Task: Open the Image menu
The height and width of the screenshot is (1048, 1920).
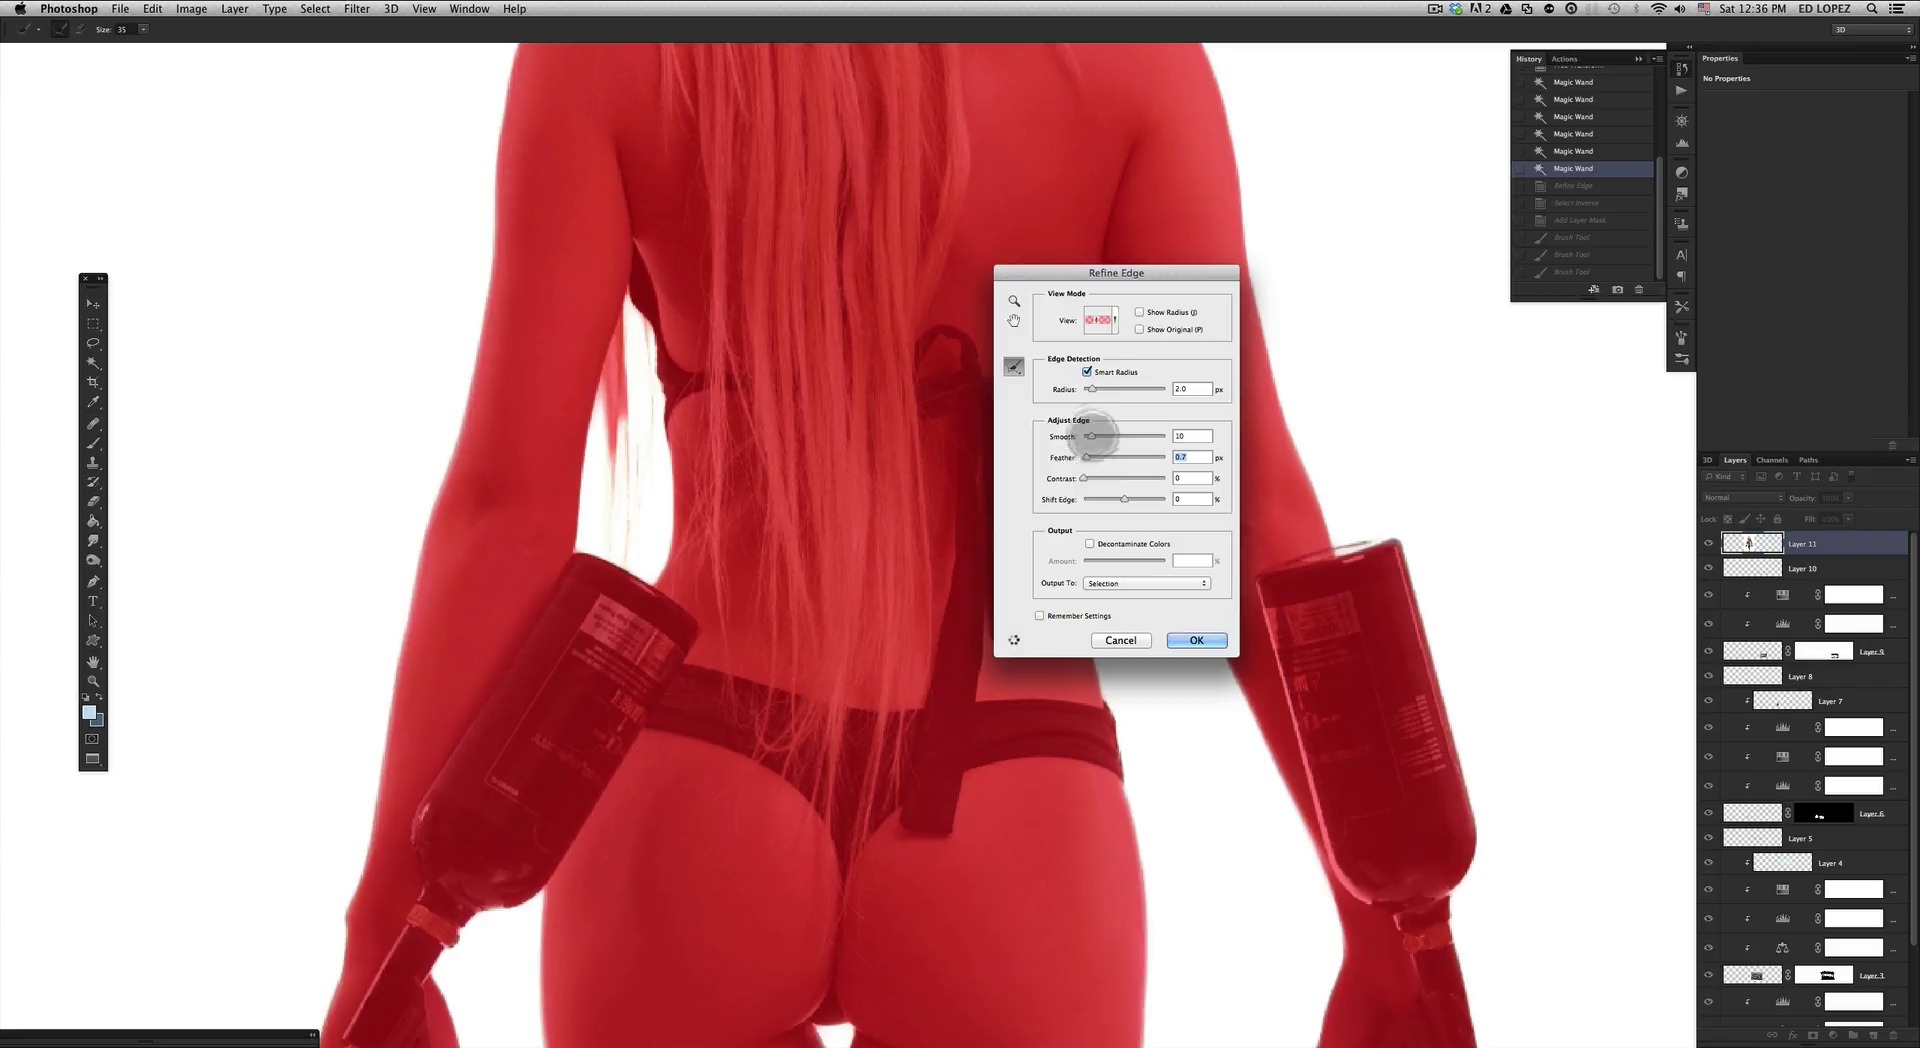Action: click(191, 9)
